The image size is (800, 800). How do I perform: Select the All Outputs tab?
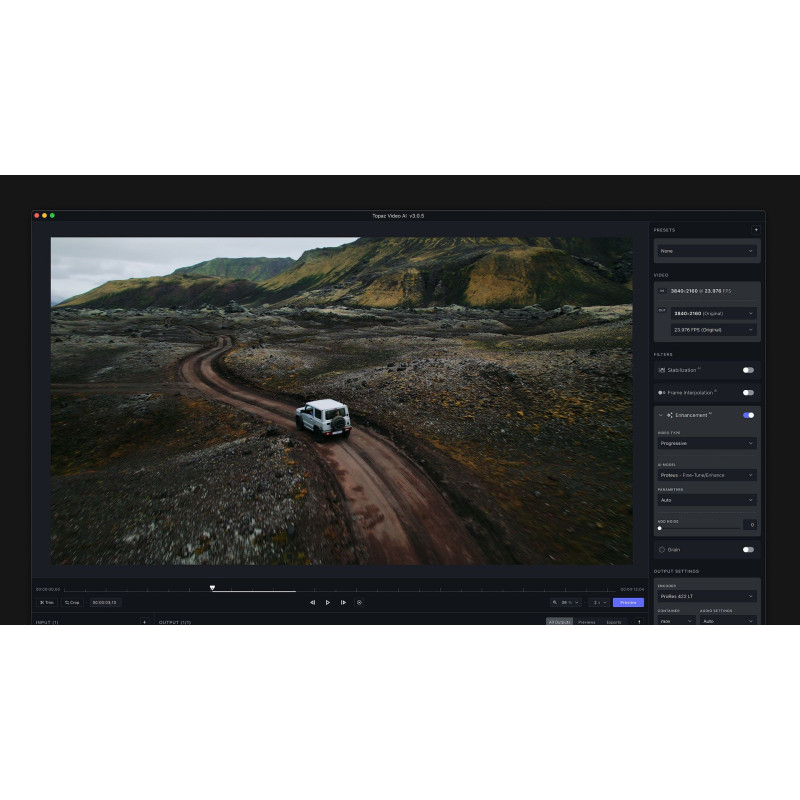(x=559, y=622)
